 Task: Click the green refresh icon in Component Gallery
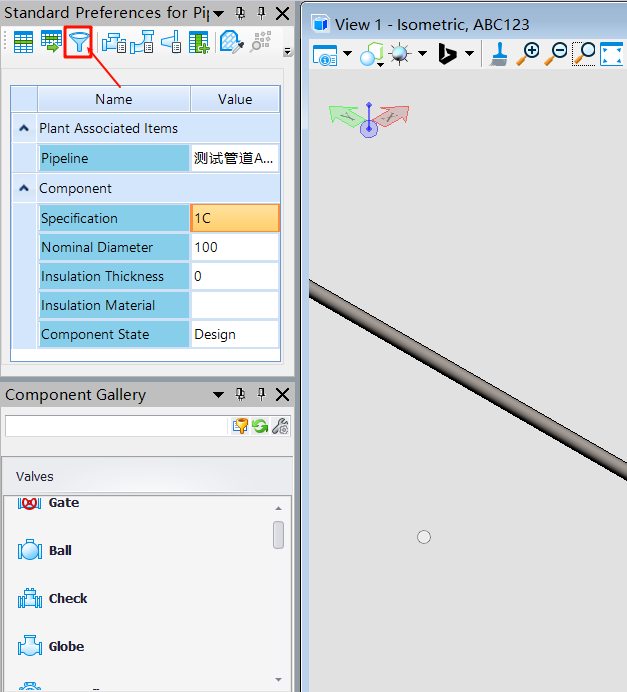point(260,426)
